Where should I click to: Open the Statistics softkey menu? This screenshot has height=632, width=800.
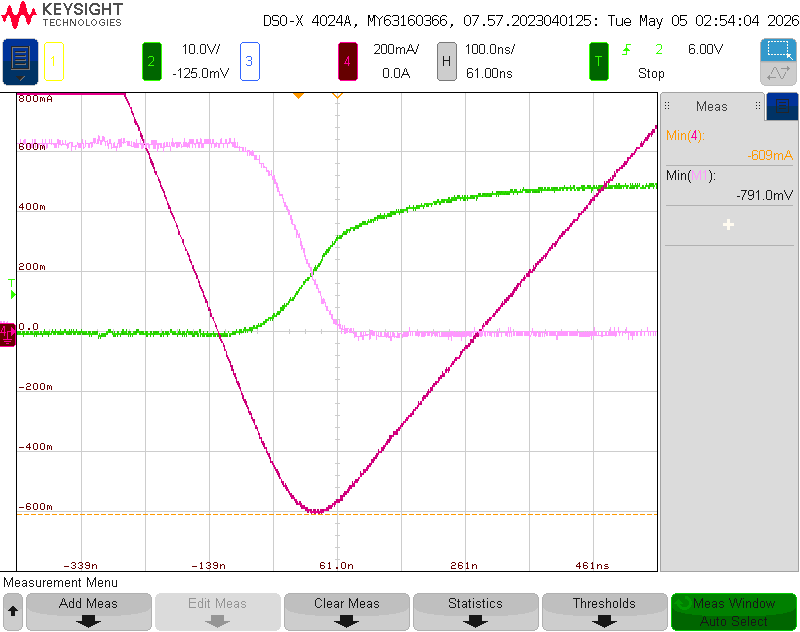pos(476,611)
